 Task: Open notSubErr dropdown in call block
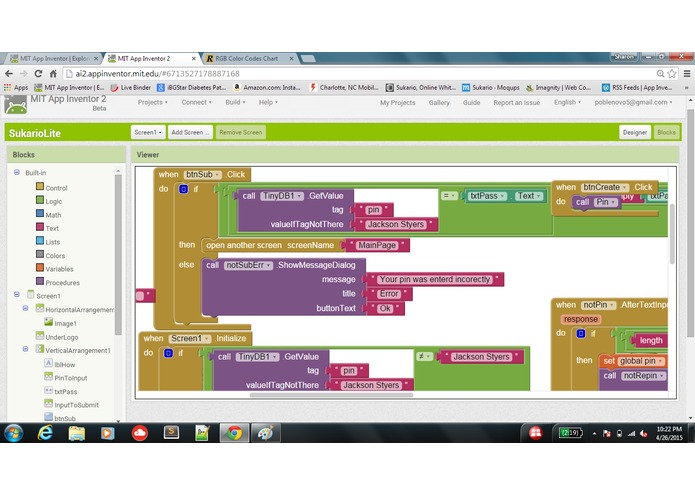coord(248,265)
